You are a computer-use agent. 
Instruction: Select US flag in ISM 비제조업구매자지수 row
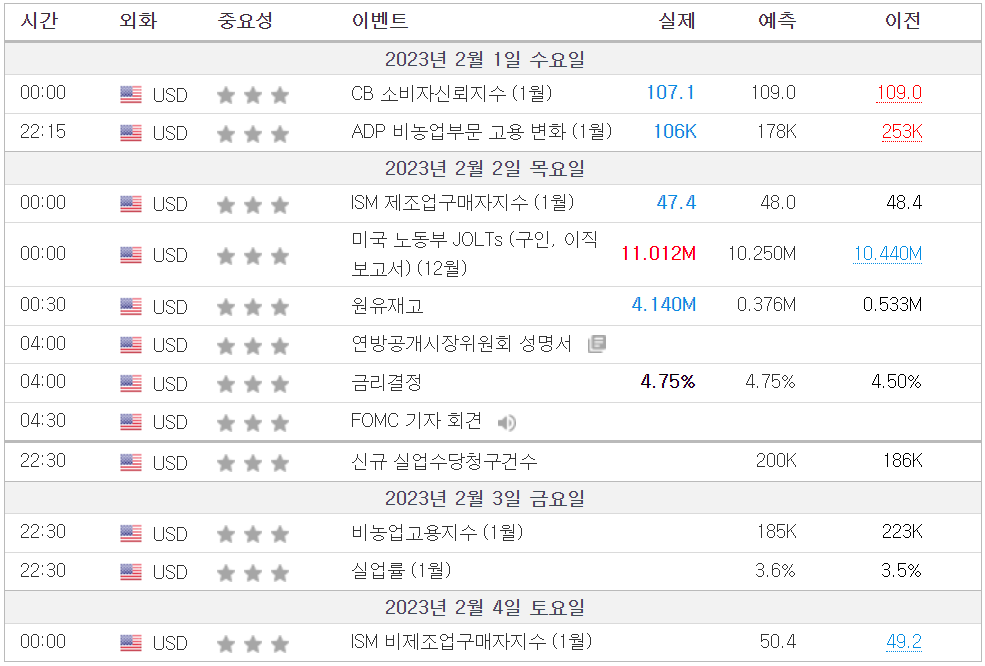(x=131, y=643)
